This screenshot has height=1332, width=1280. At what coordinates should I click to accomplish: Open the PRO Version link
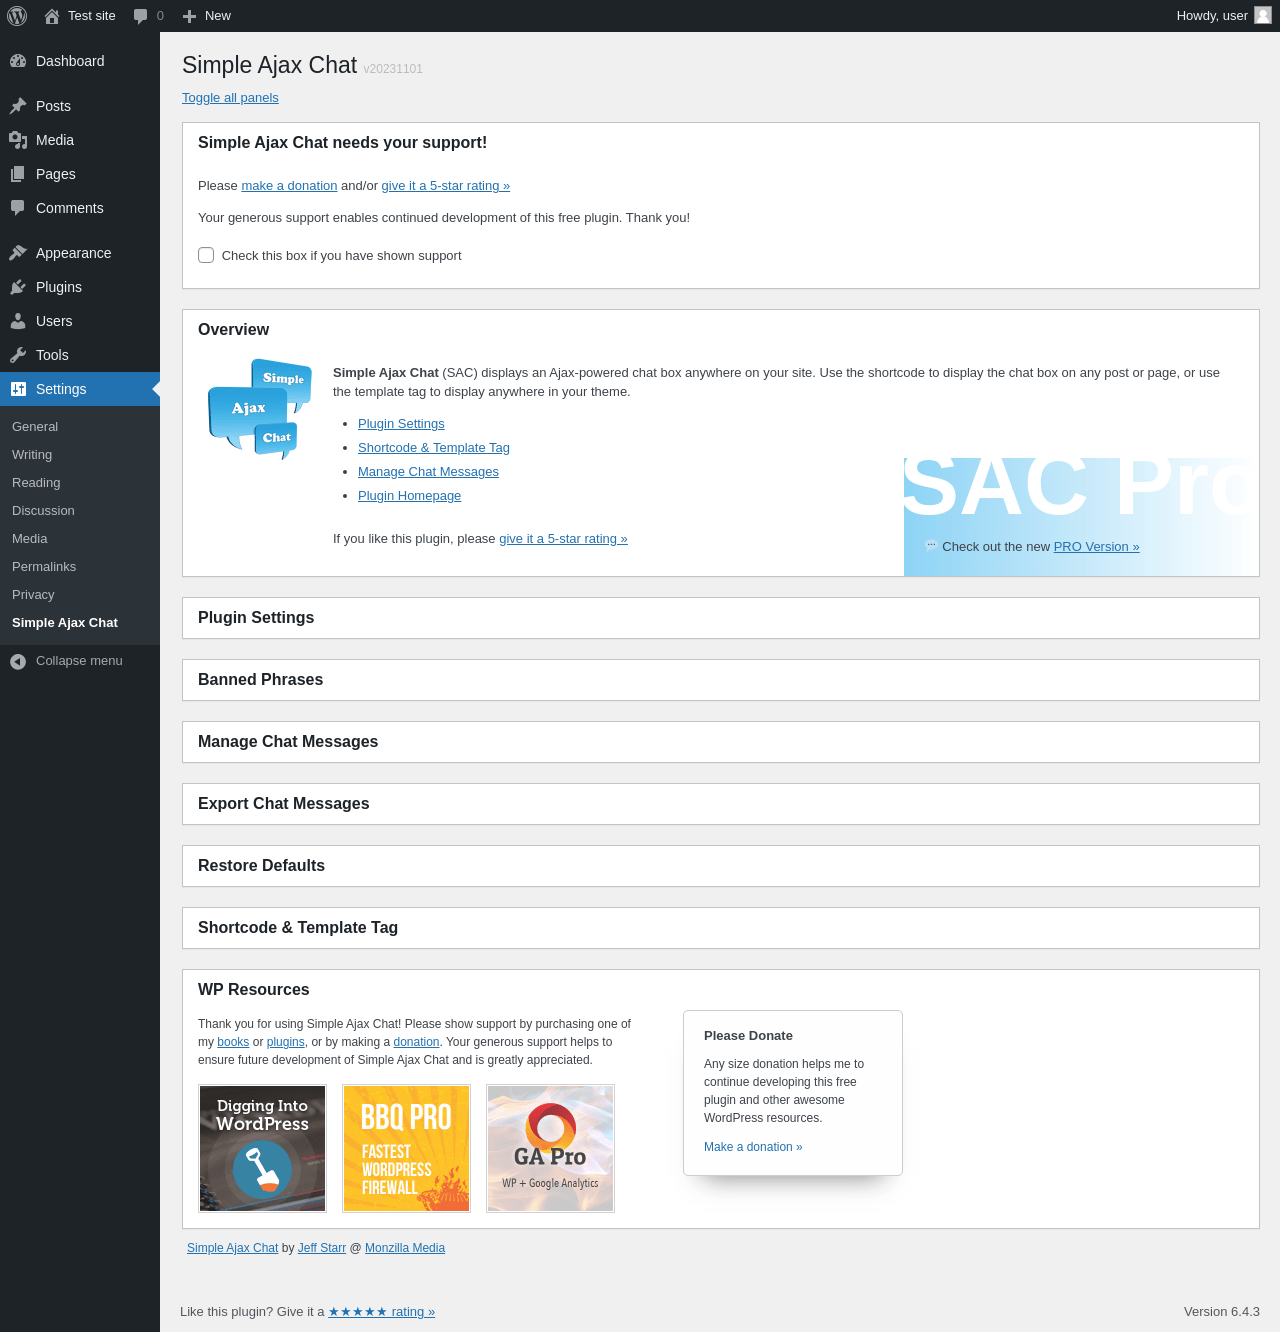(x=1096, y=547)
